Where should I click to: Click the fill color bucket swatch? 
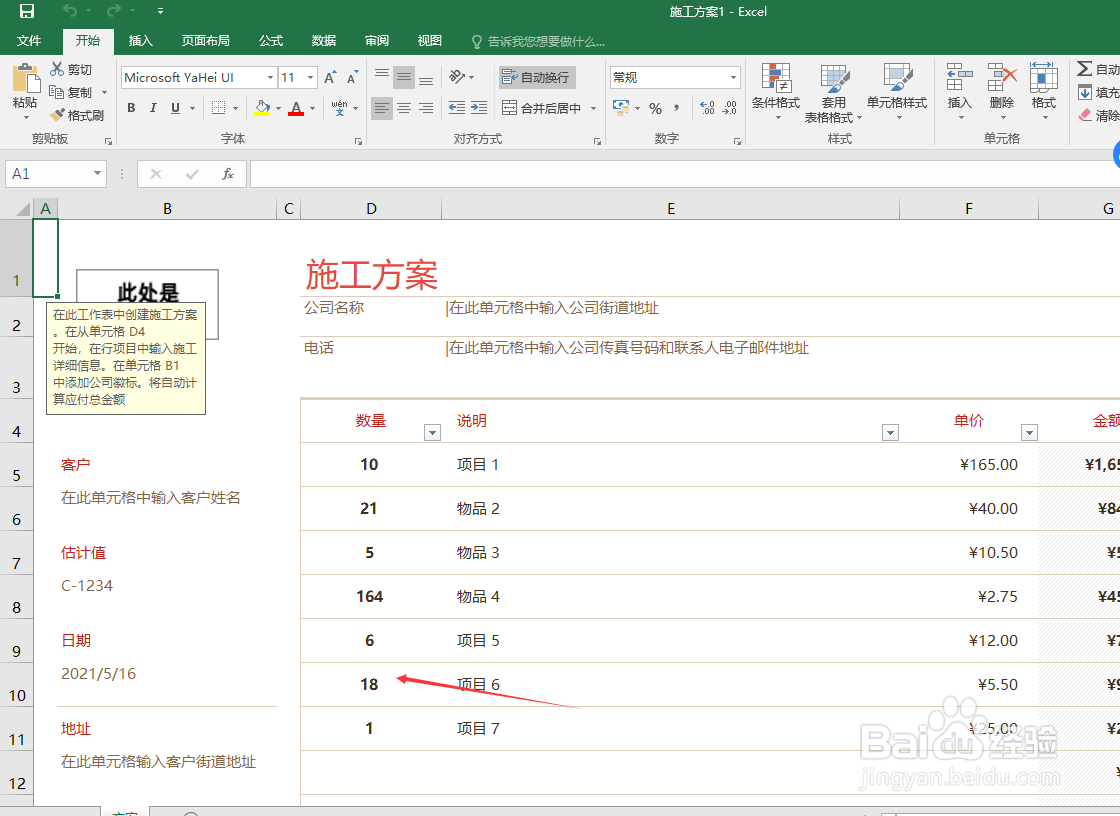coord(262,109)
